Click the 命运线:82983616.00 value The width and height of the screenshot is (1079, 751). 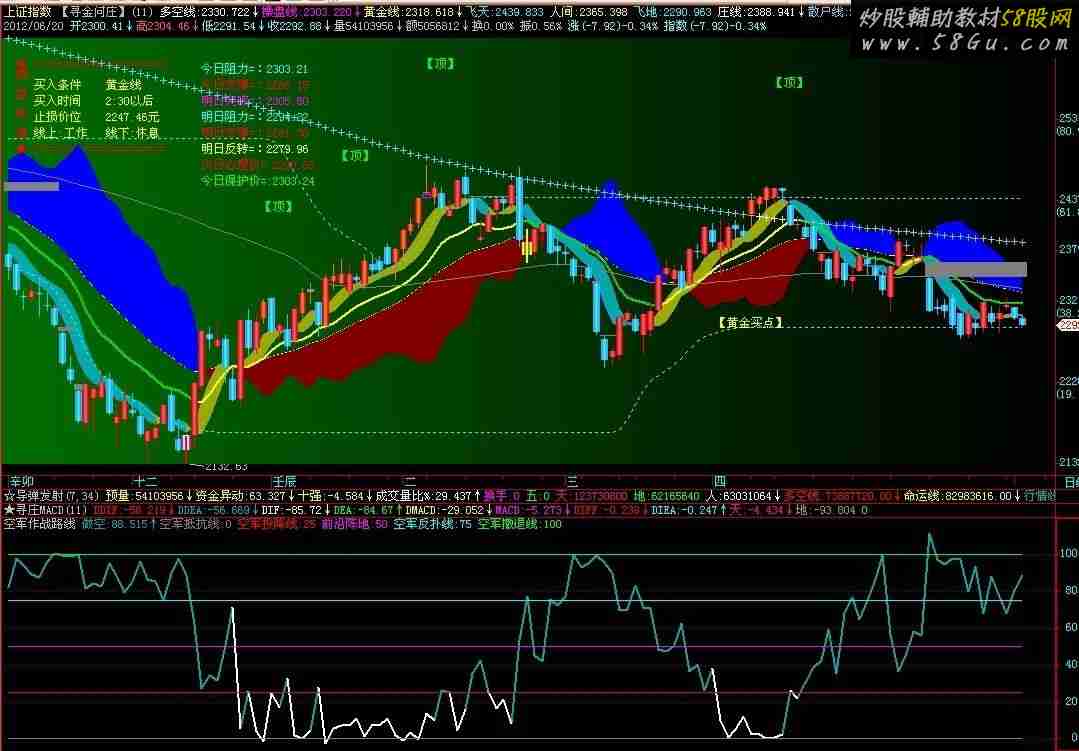click(958, 496)
